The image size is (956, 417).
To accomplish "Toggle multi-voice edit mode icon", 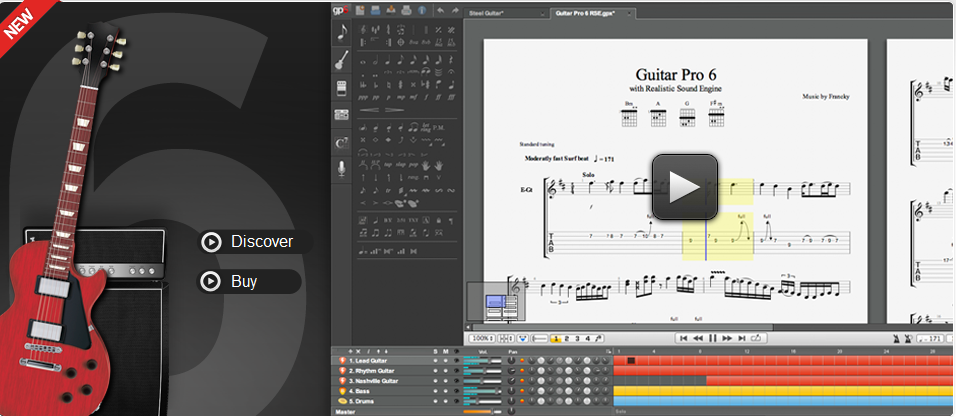I will click(x=599, y=338).
